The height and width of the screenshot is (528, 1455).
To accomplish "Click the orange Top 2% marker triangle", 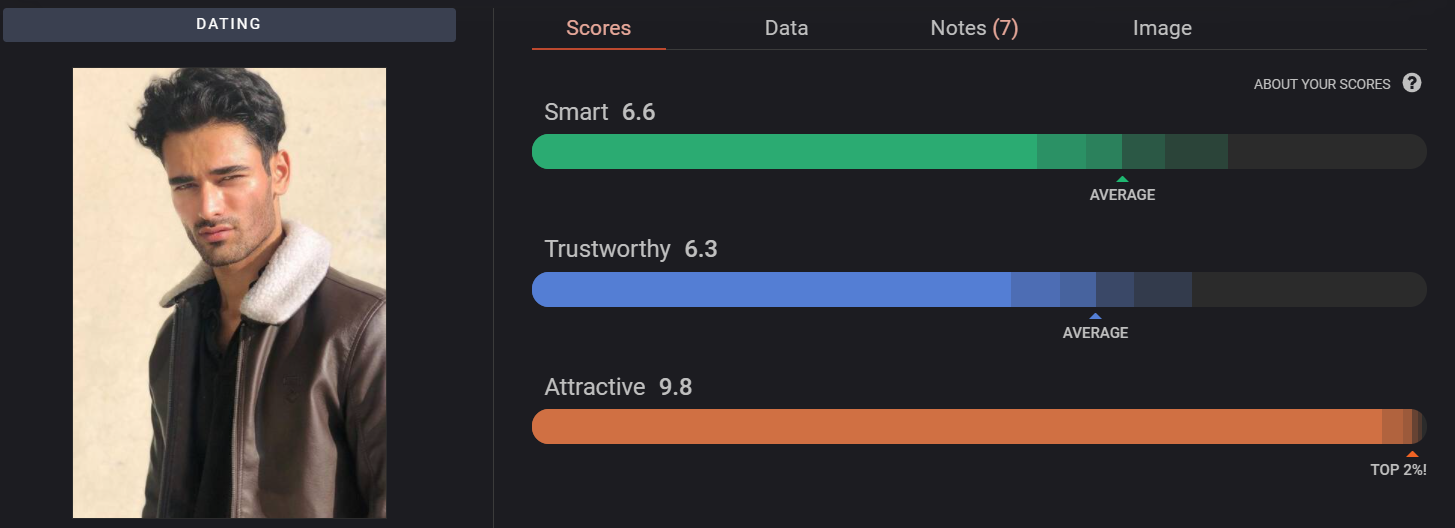I will click(x=1412, y=454).
